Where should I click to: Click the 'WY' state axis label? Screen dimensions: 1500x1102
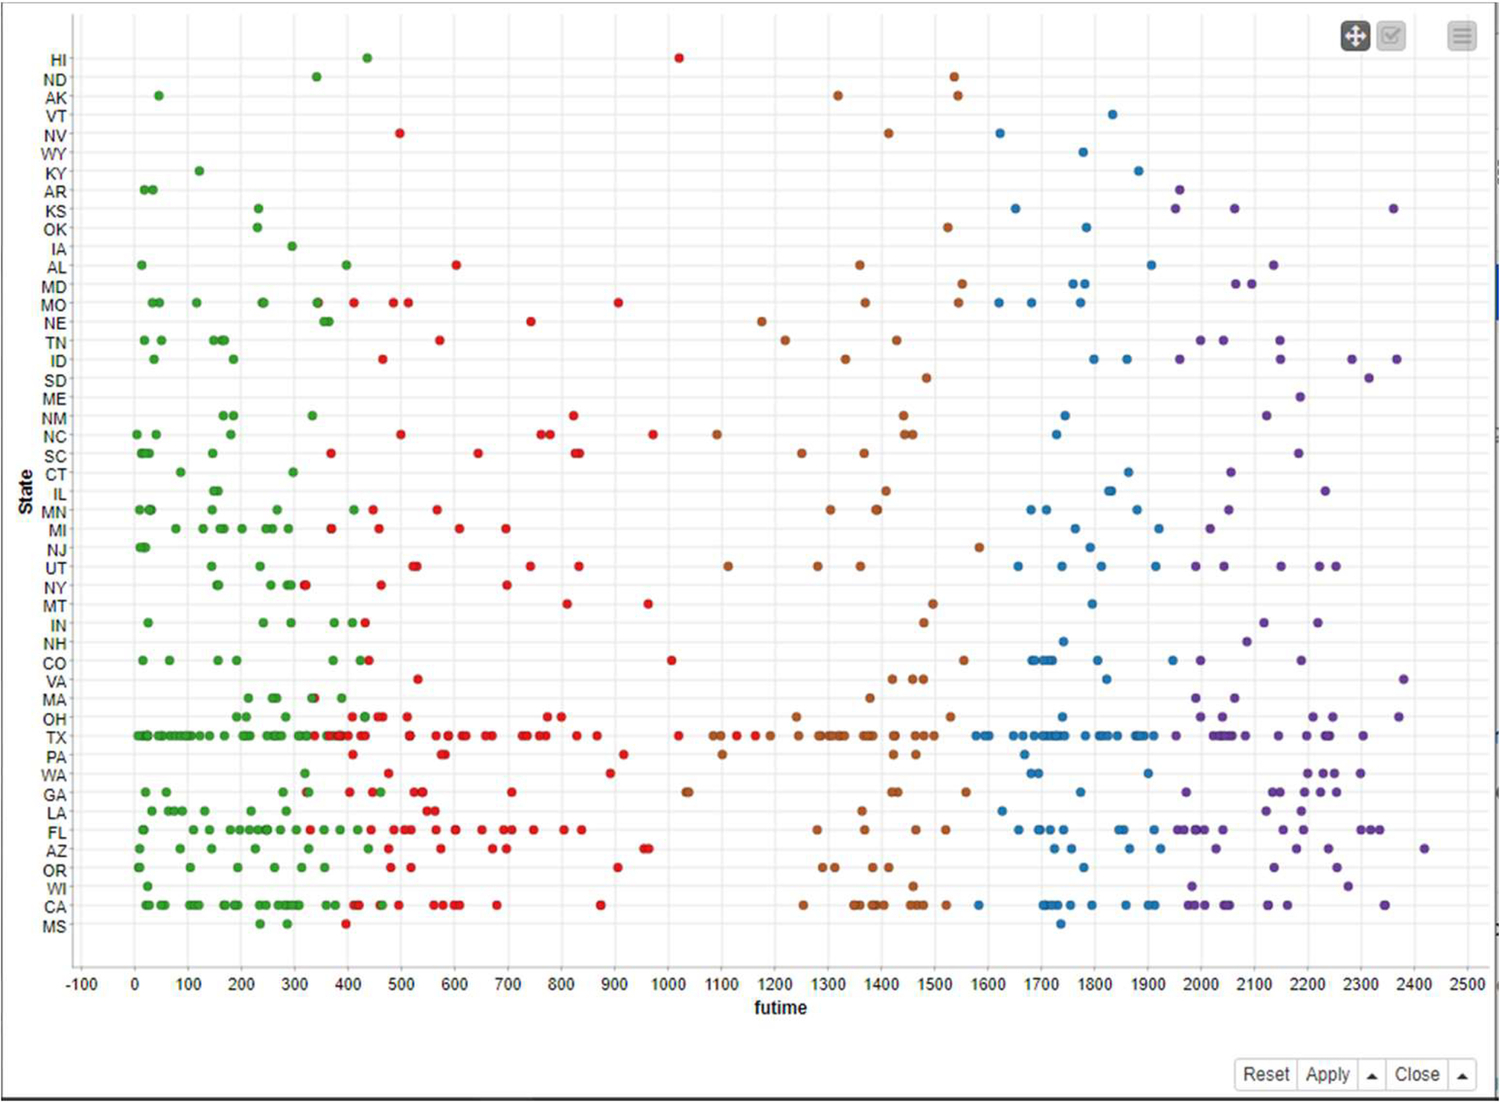[54, 155]
